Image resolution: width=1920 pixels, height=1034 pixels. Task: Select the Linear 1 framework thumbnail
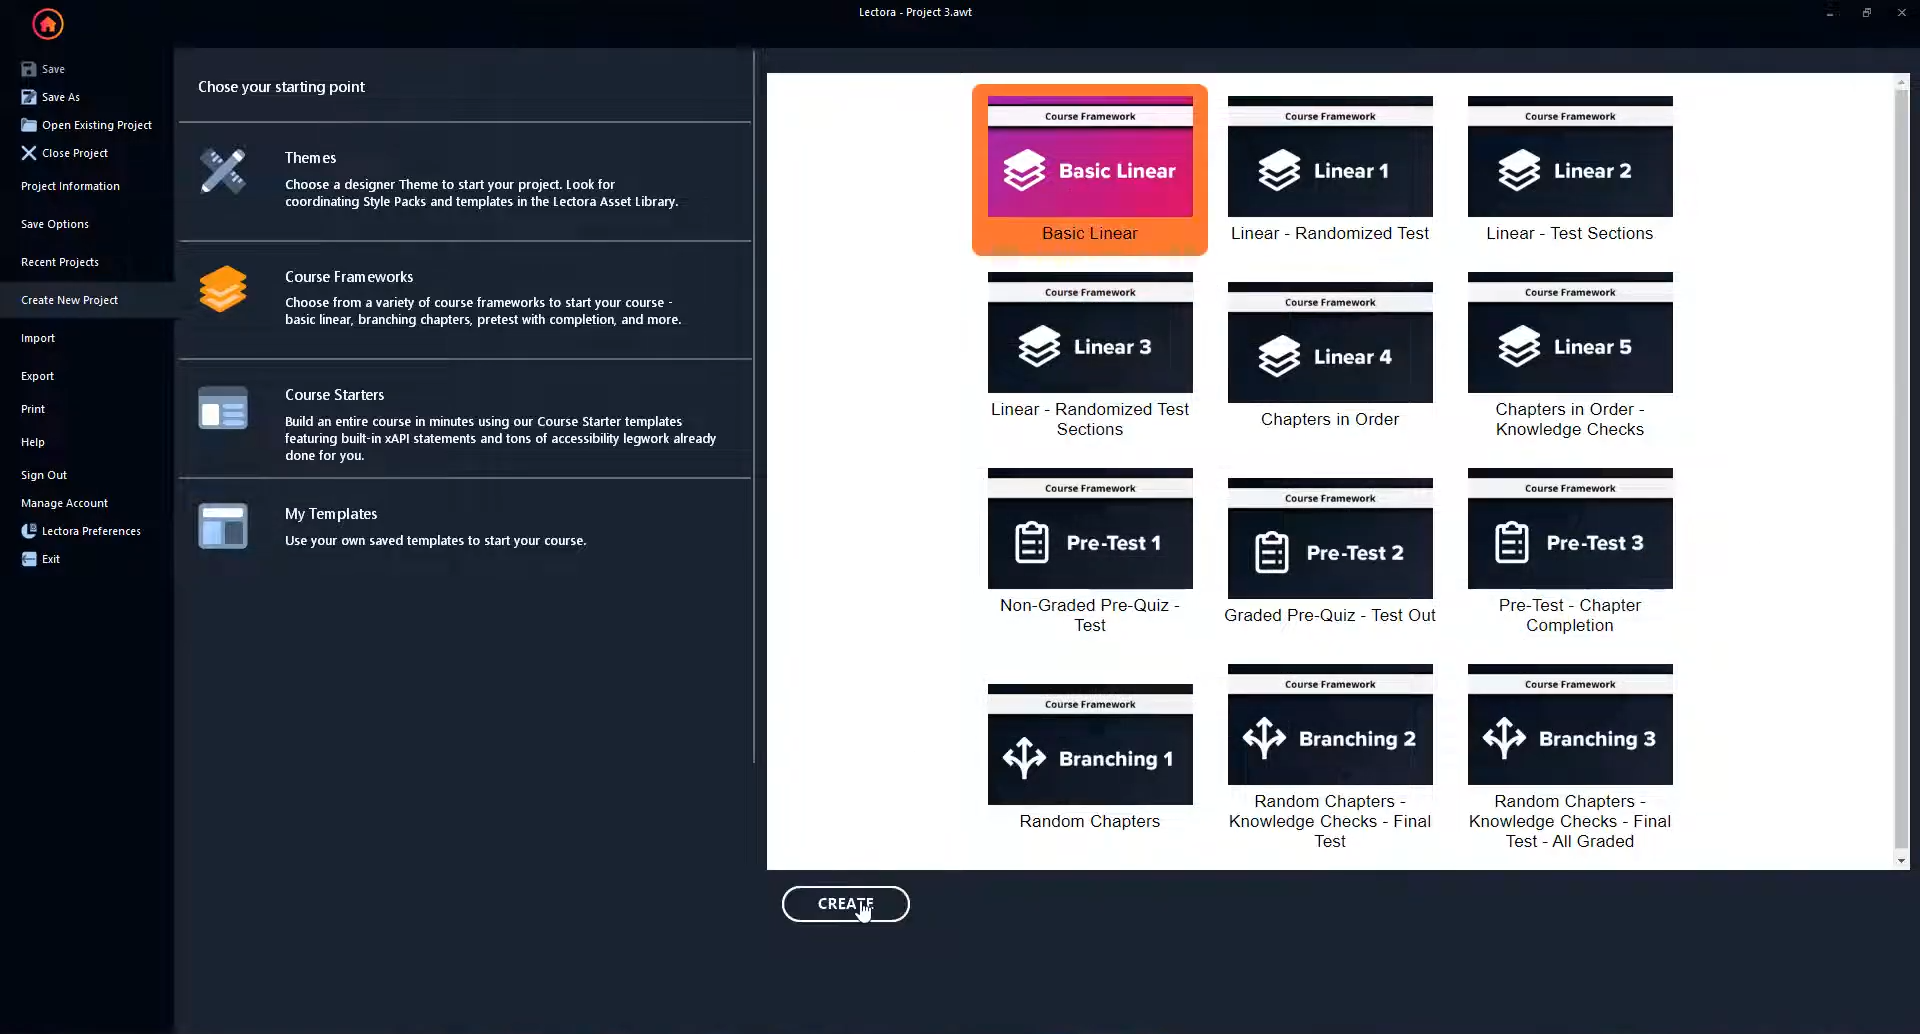click(1330, 157)
